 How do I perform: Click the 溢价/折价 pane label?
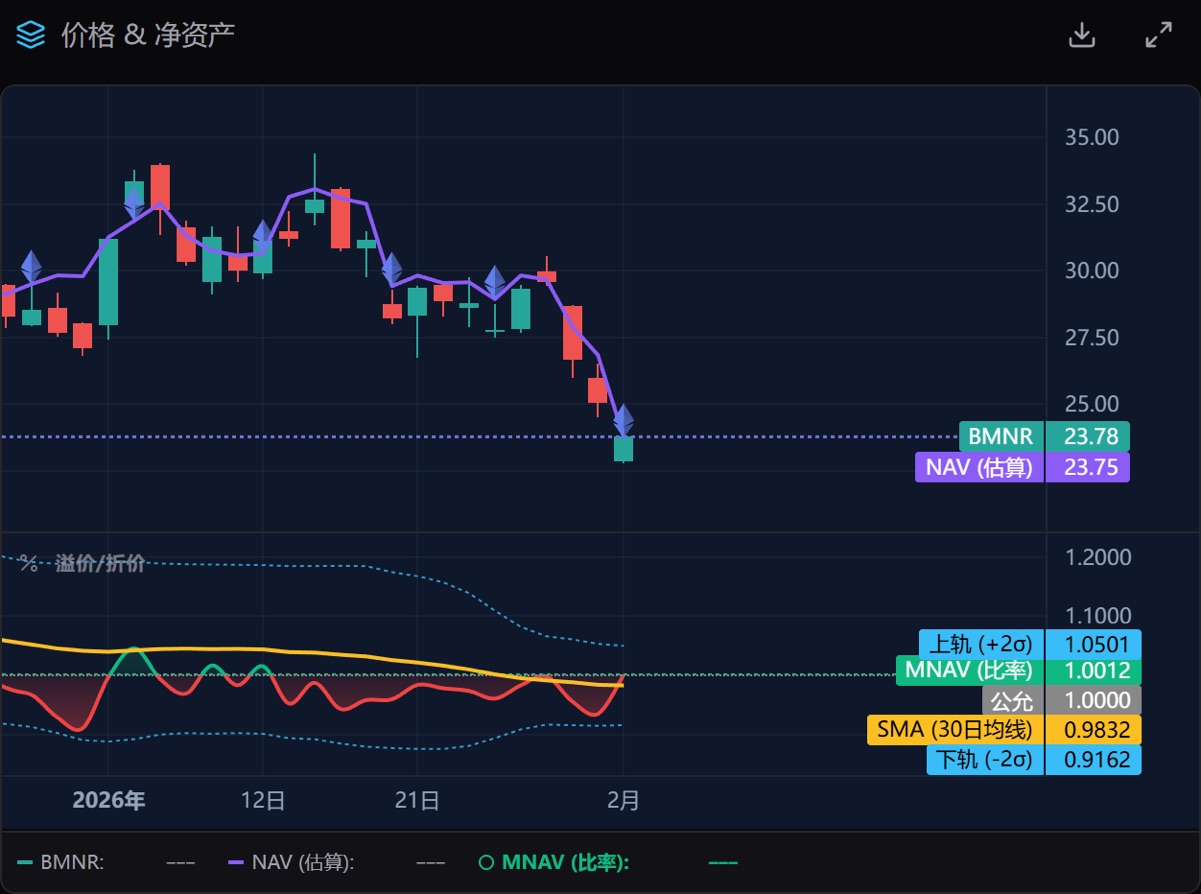[100, 564]
